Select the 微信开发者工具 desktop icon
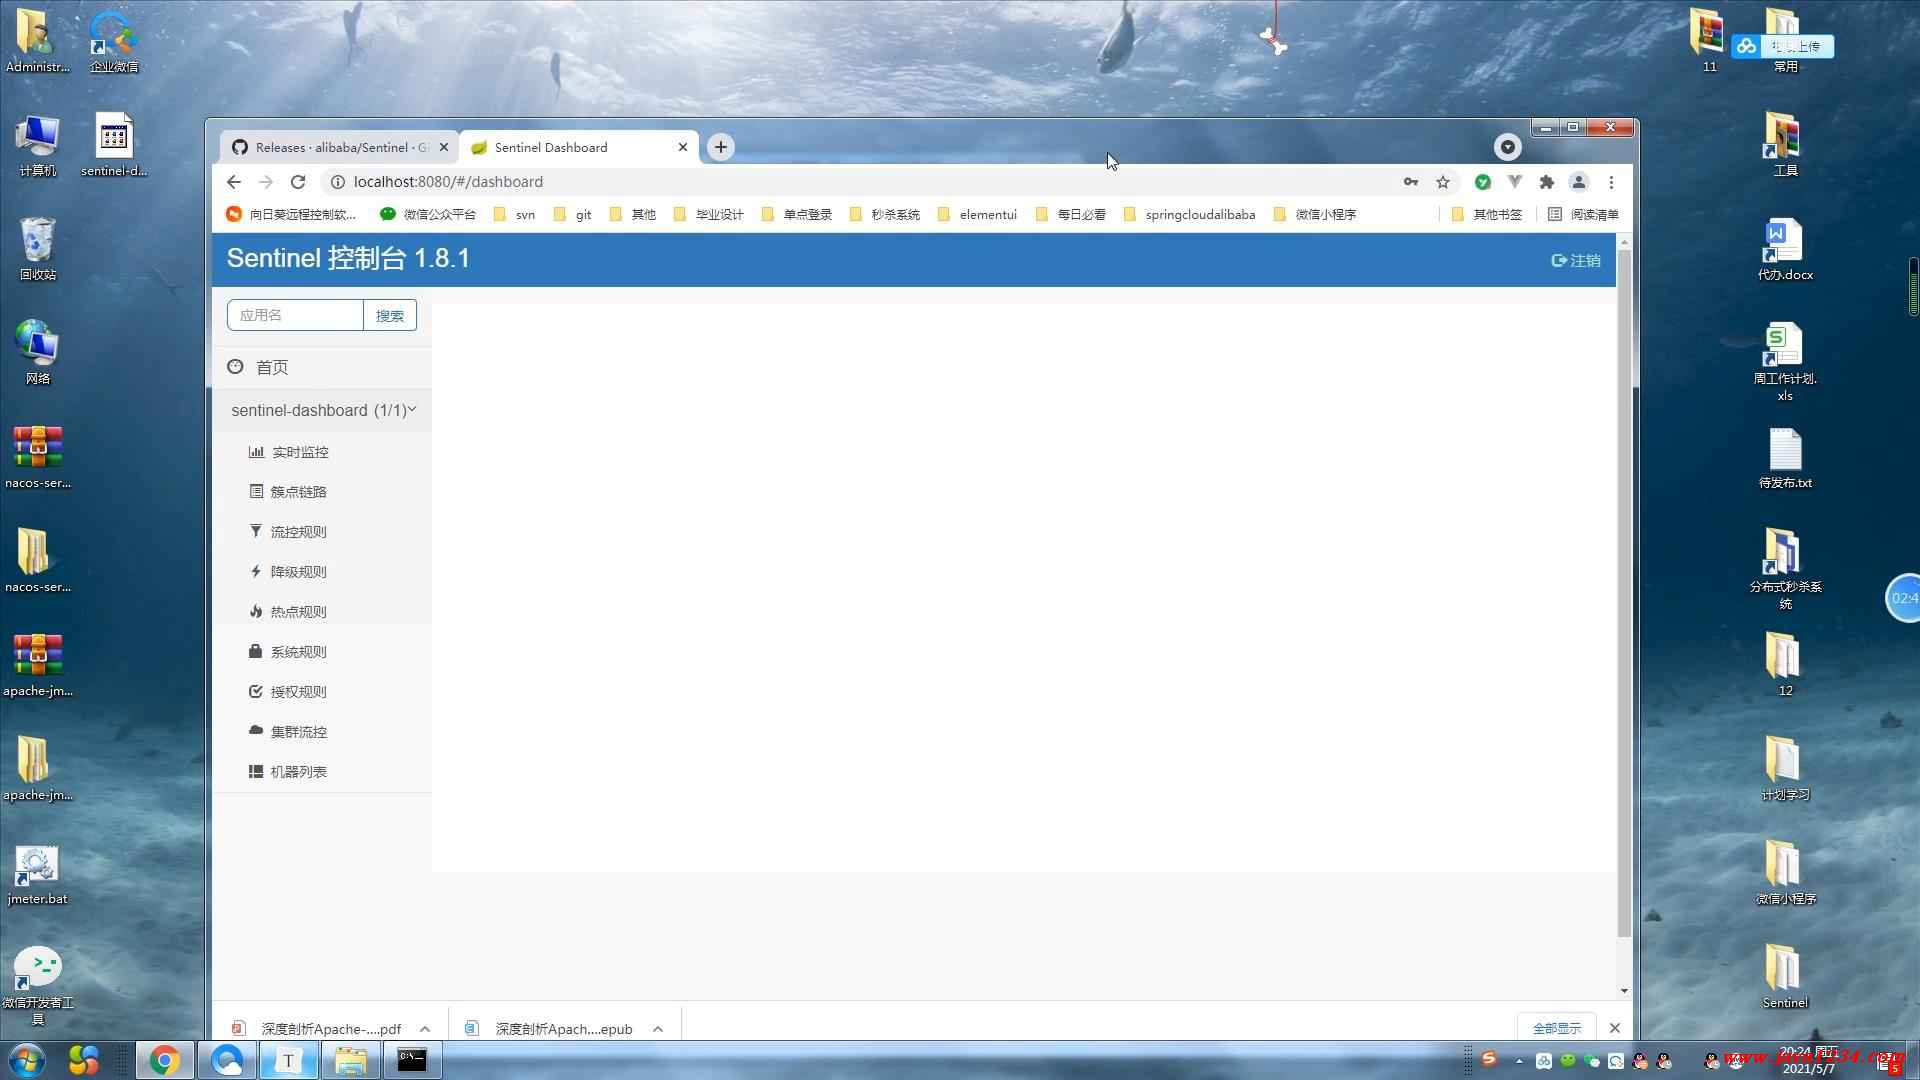 pos(38,986)
